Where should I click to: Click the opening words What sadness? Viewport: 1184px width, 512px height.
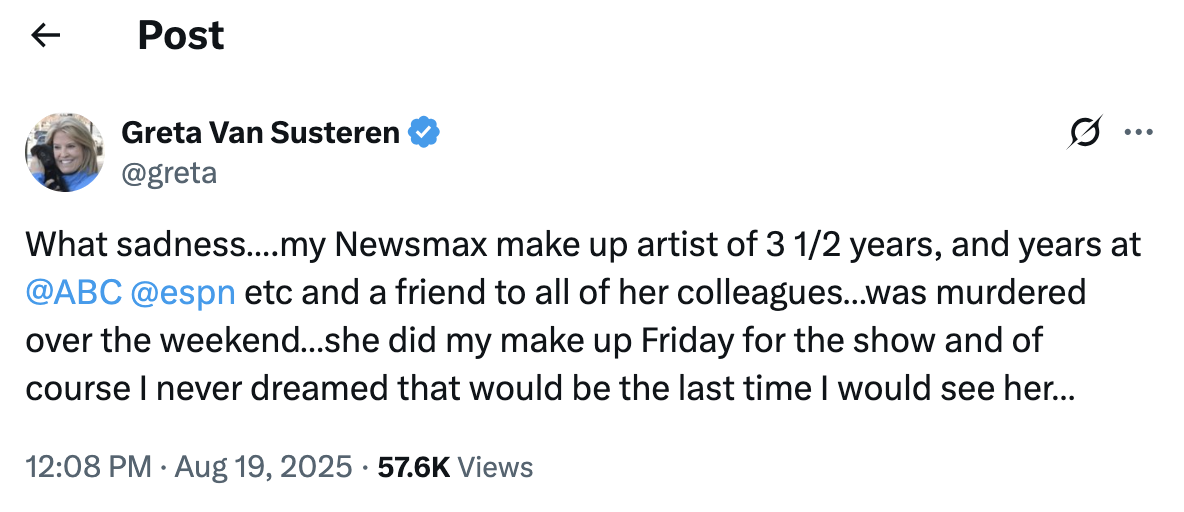(x=138, y=245)
